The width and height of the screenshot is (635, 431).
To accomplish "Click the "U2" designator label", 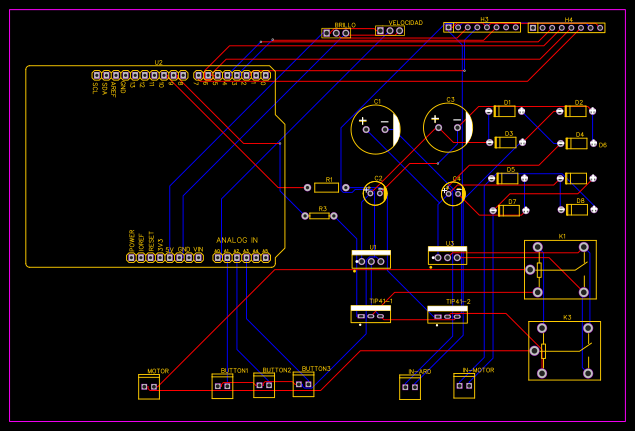I will (x=158, y=63).
